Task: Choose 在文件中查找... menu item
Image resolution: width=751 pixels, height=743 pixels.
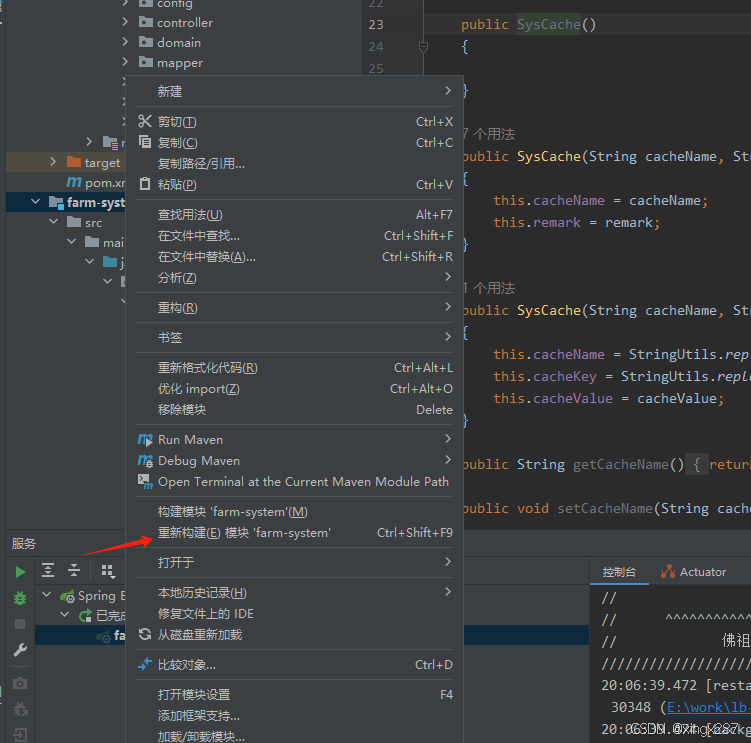Action: tap(295, 236)
